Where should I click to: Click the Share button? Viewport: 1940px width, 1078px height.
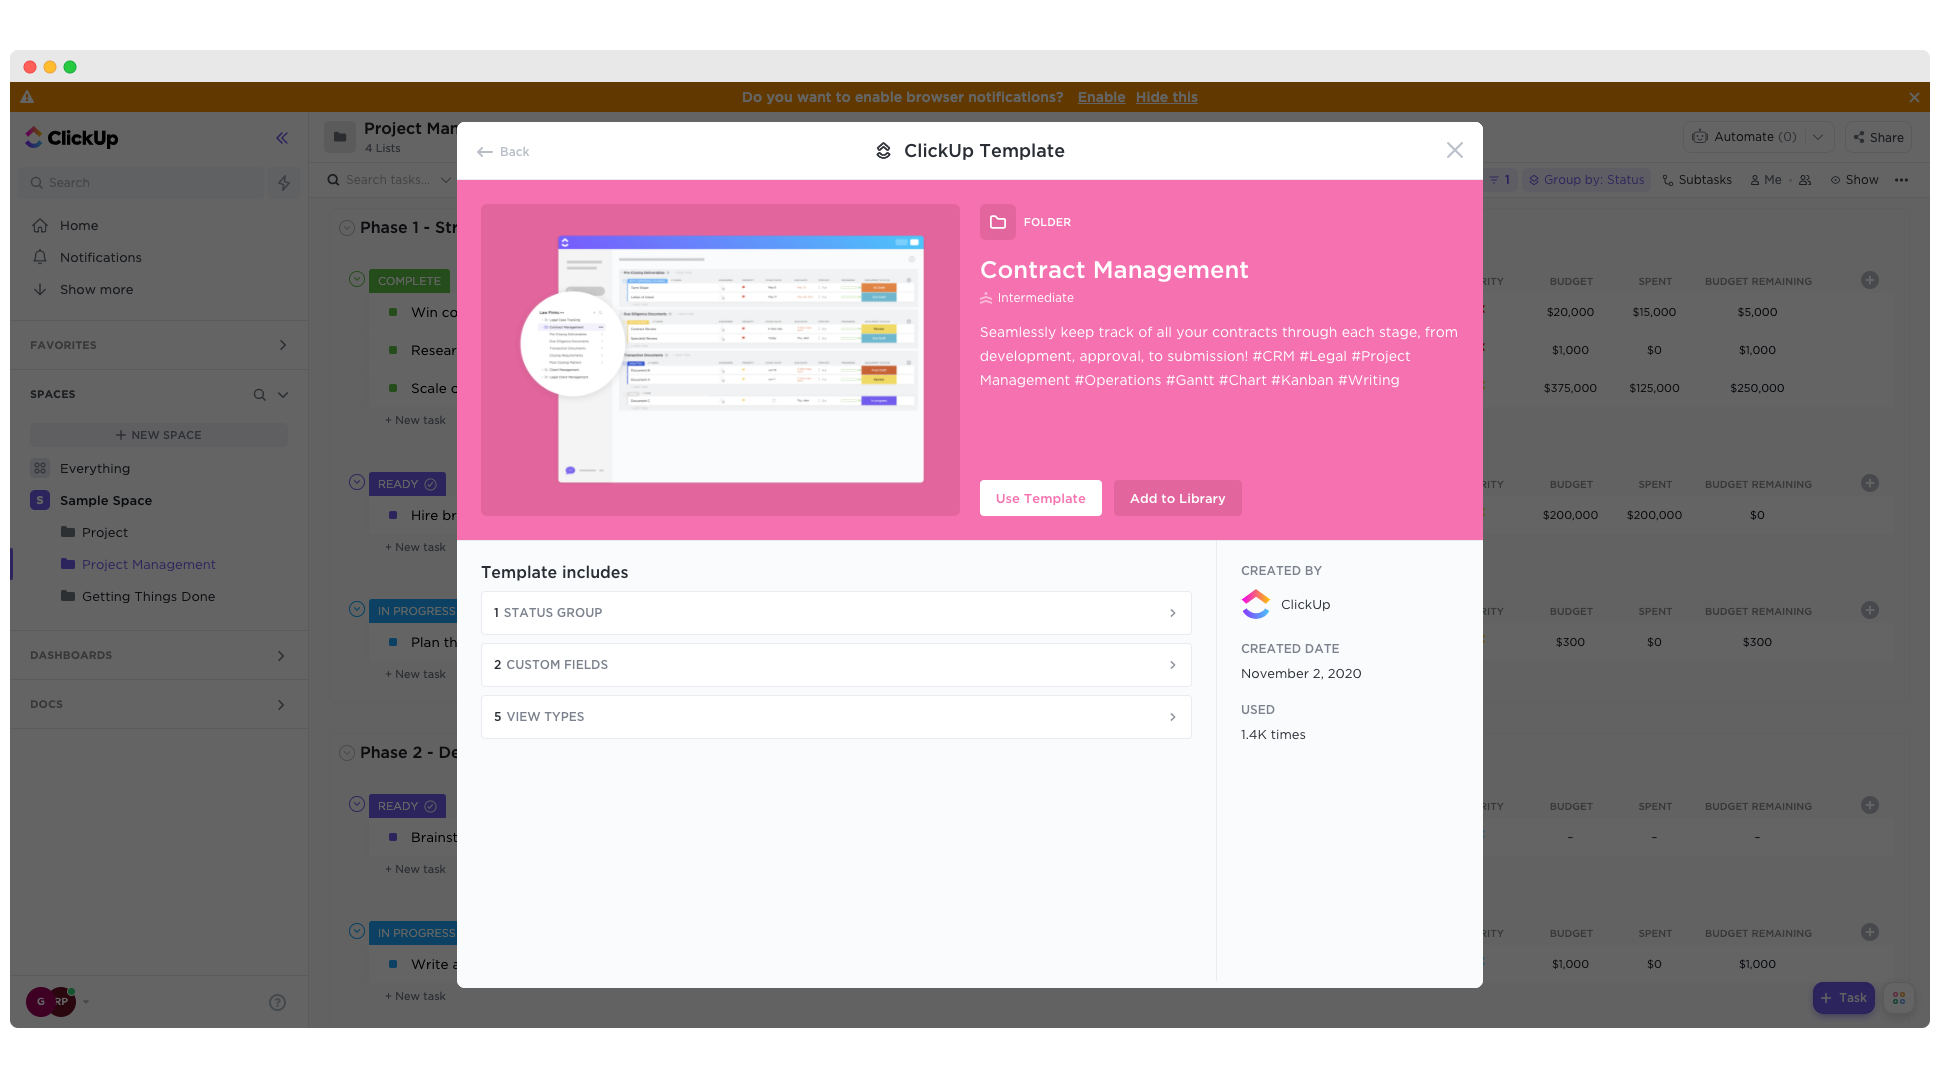pos(1878,137)
